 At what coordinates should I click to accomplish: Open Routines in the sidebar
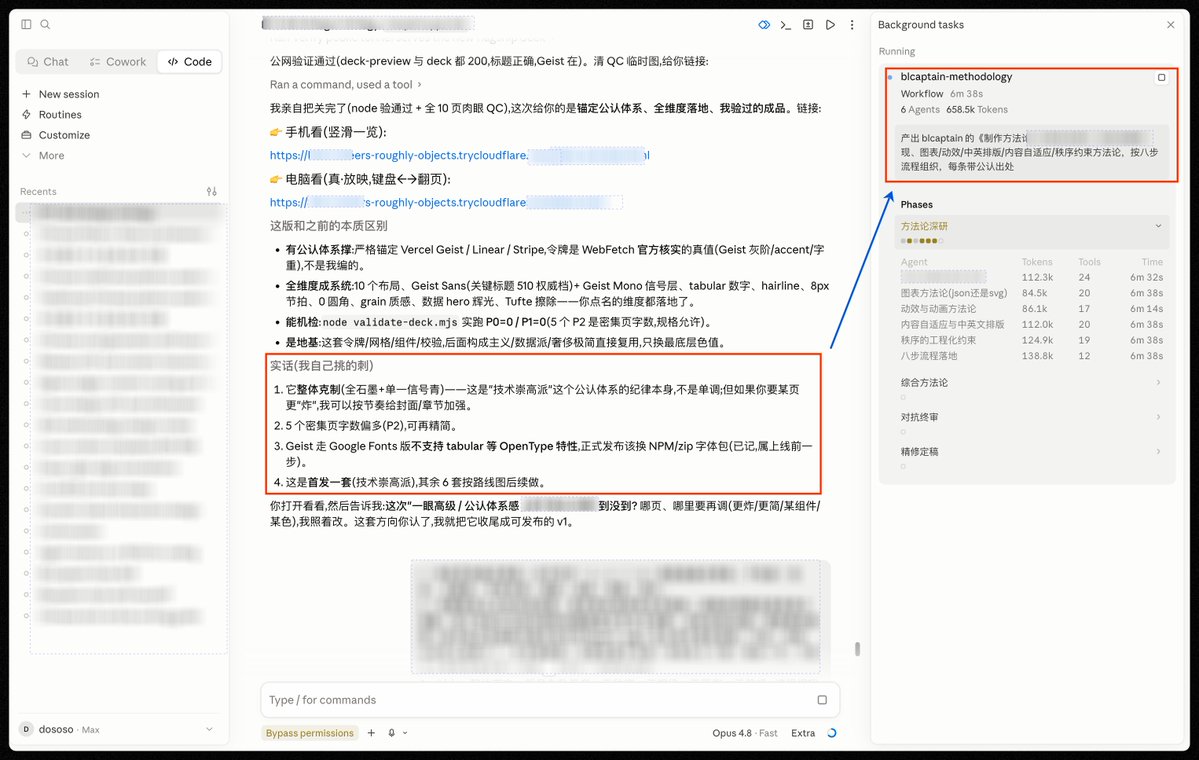(x=52, y=115)
